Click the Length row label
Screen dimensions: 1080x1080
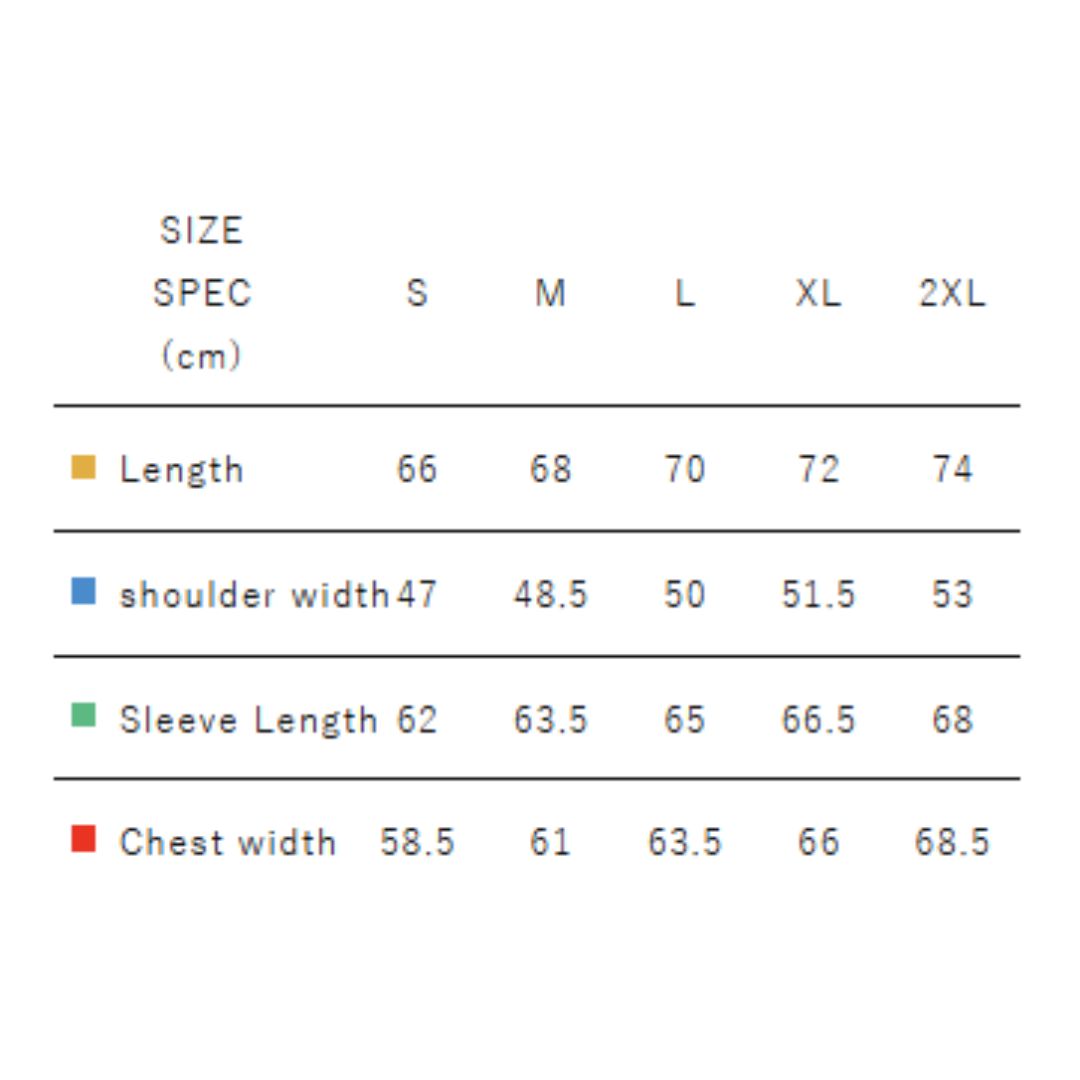[181, 469]
